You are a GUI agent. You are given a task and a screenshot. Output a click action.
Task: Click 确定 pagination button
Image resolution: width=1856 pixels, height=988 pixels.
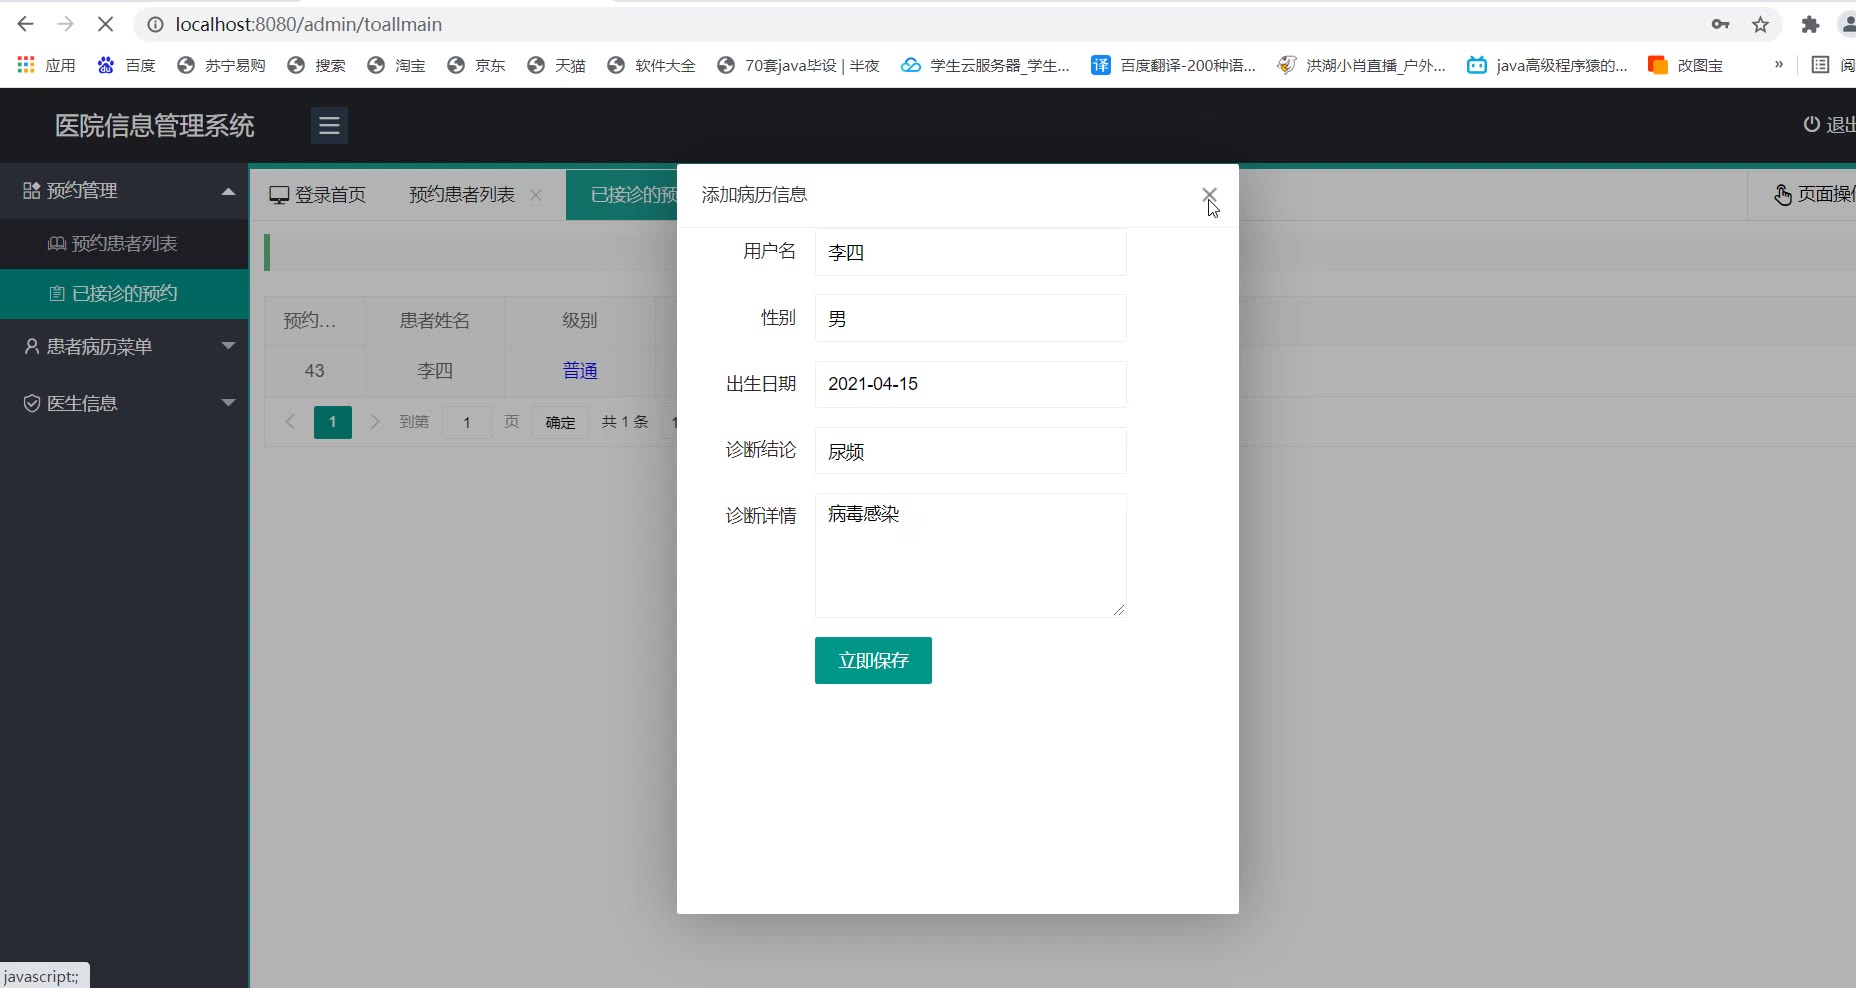coord(560,422)
